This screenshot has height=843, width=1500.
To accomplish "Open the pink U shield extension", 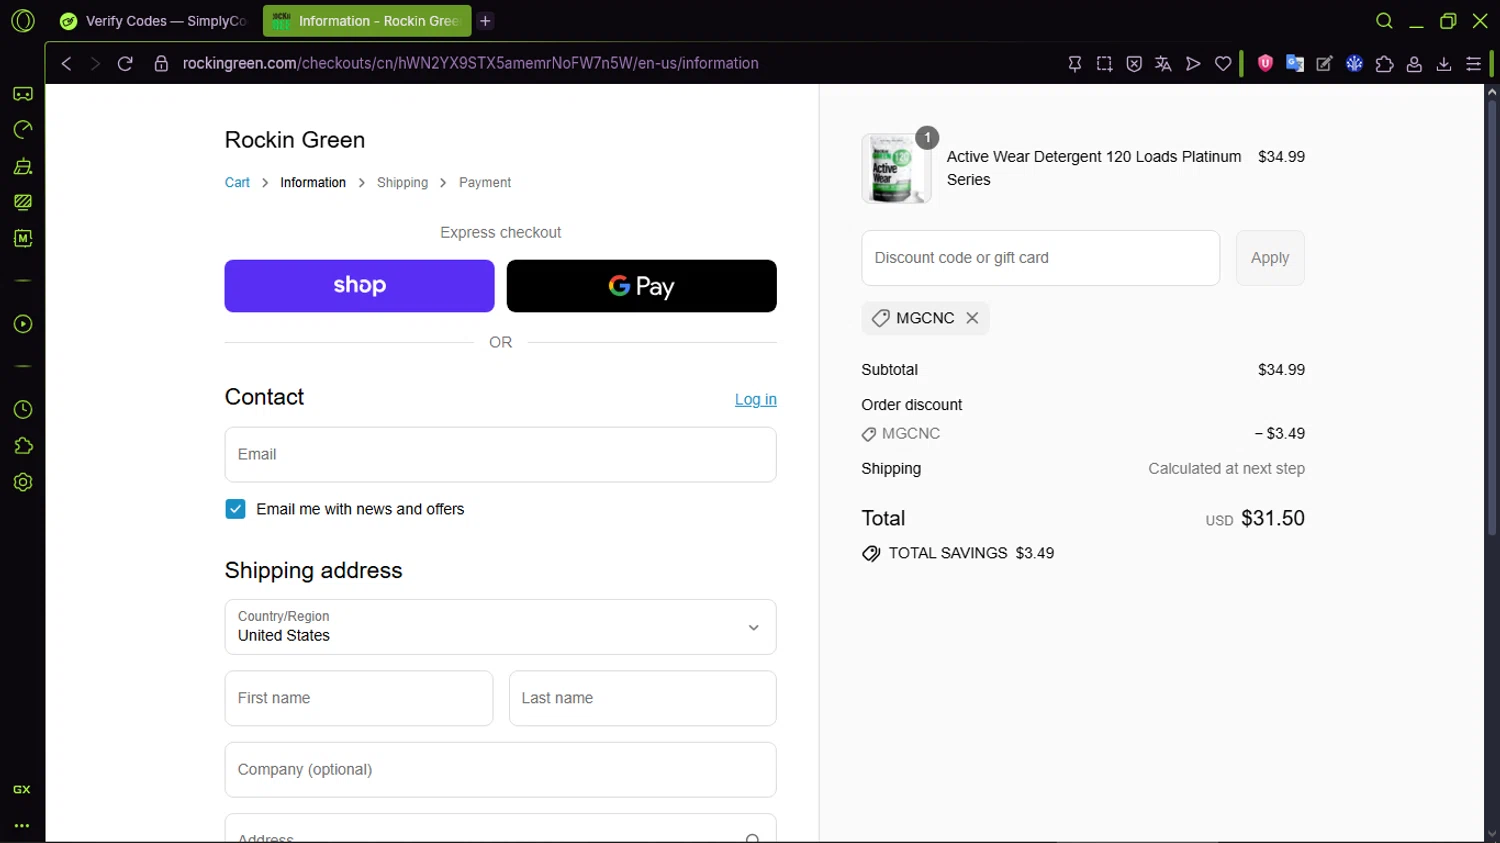I will click(1265, 63).
